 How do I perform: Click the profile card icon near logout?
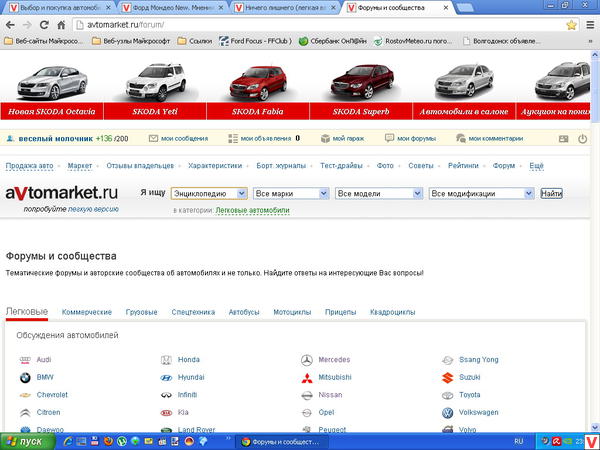click(x=564, y=139)
